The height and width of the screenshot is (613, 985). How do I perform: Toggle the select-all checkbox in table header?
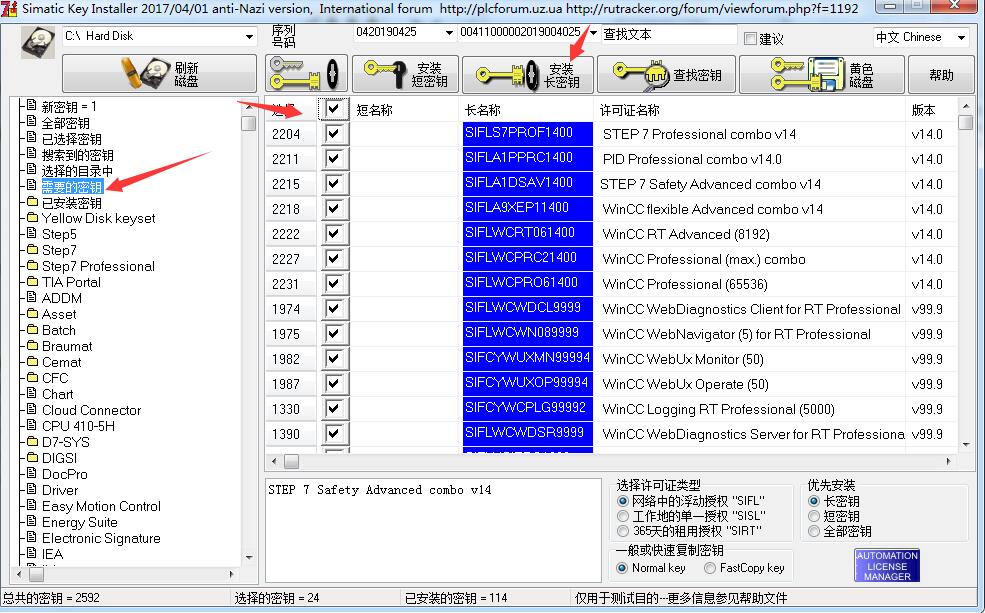click(334, 109)
